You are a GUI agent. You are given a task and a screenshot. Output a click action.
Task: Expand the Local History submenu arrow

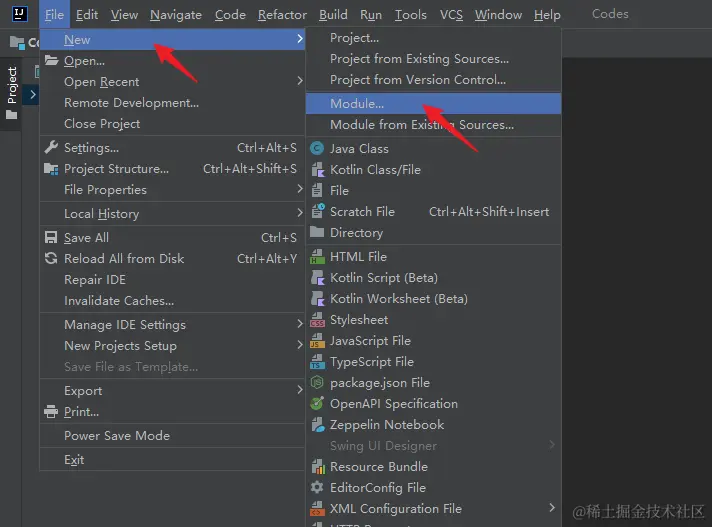[299, 212]
